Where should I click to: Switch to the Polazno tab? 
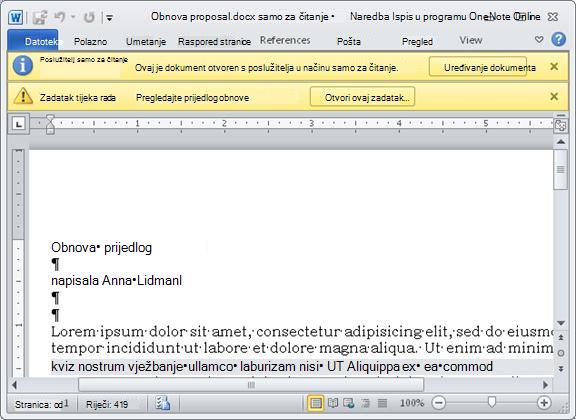[x=90, y=42]
